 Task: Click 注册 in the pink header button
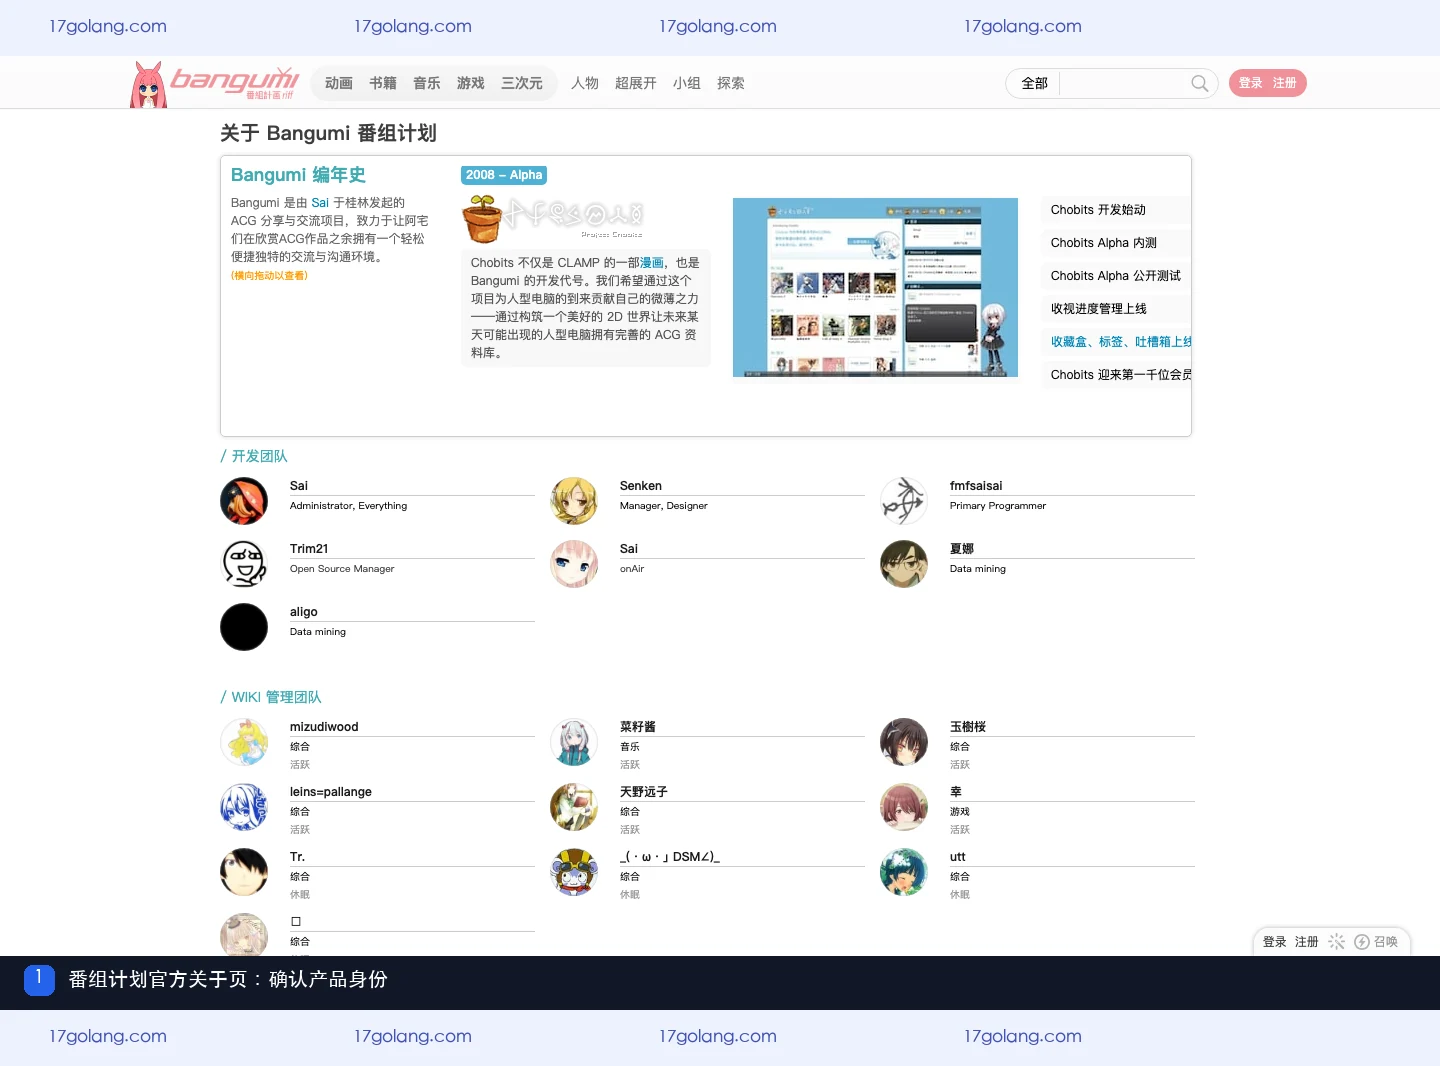(1285, 83)
